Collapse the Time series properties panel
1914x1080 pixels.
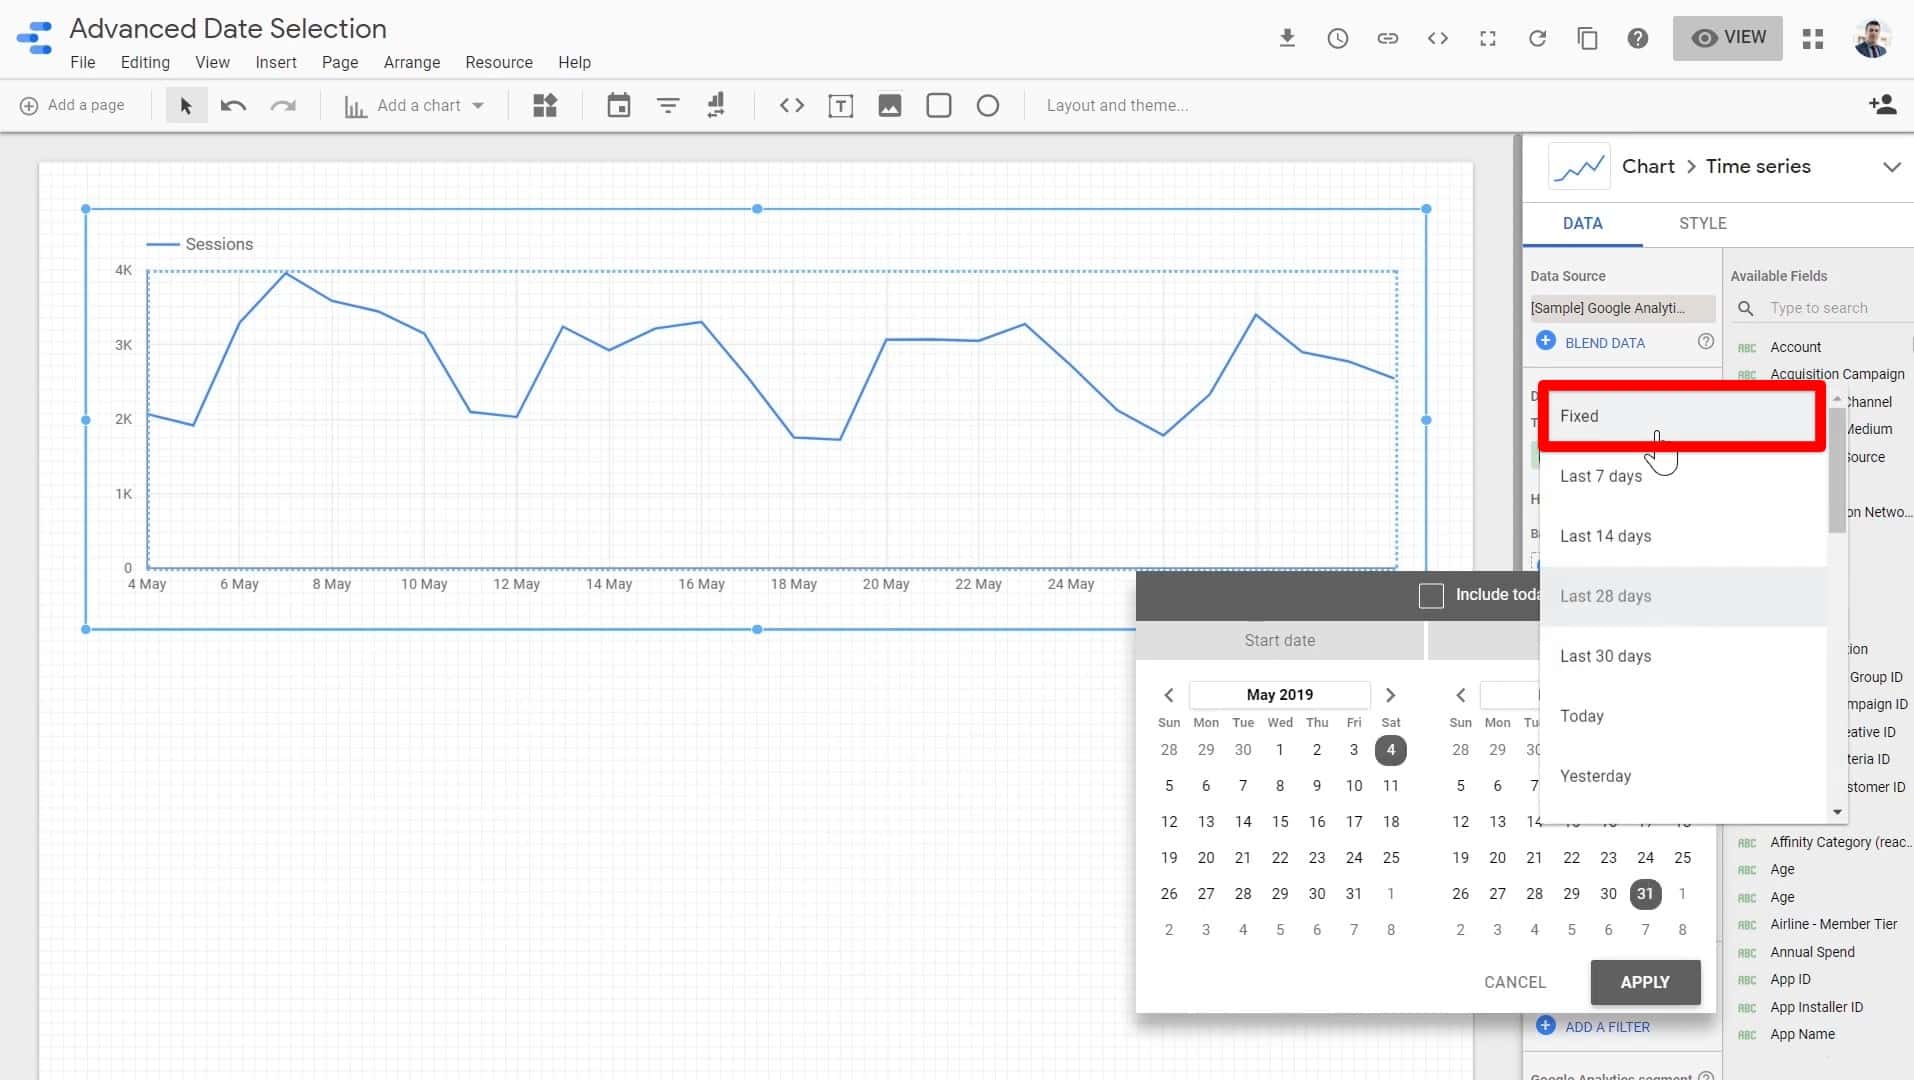[1893, 166]
